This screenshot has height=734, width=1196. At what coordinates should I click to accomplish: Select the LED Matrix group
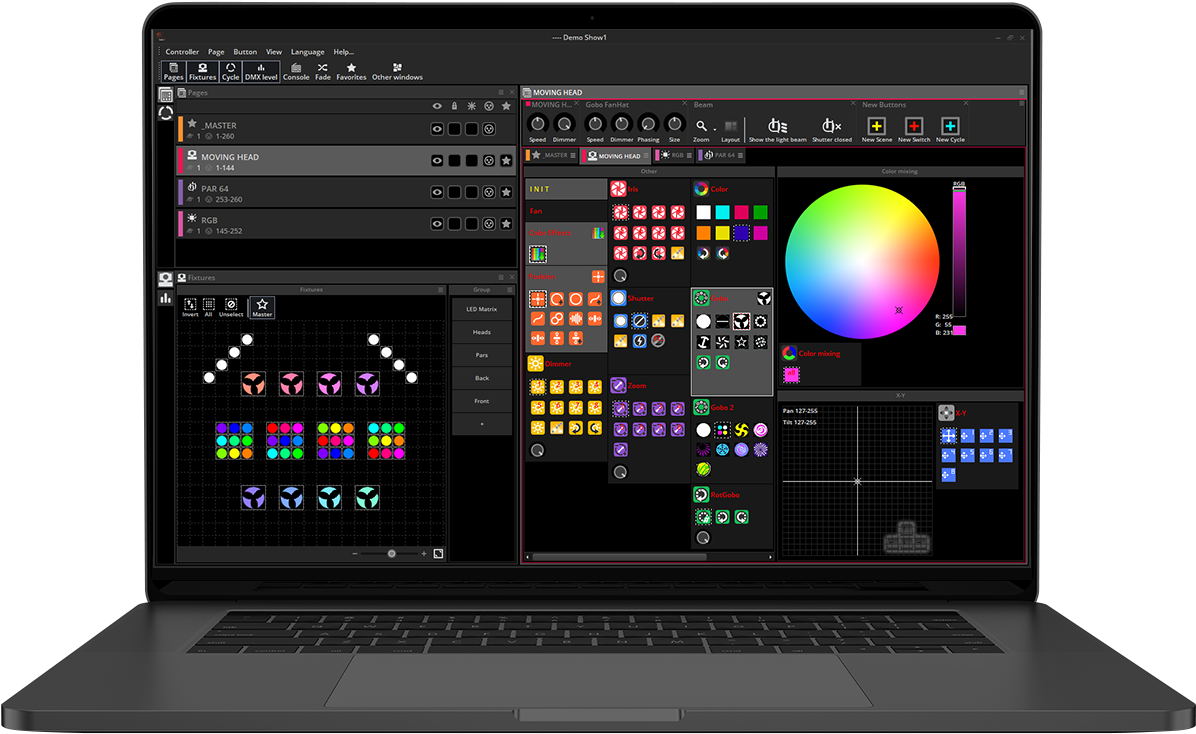tap(482, 310)
